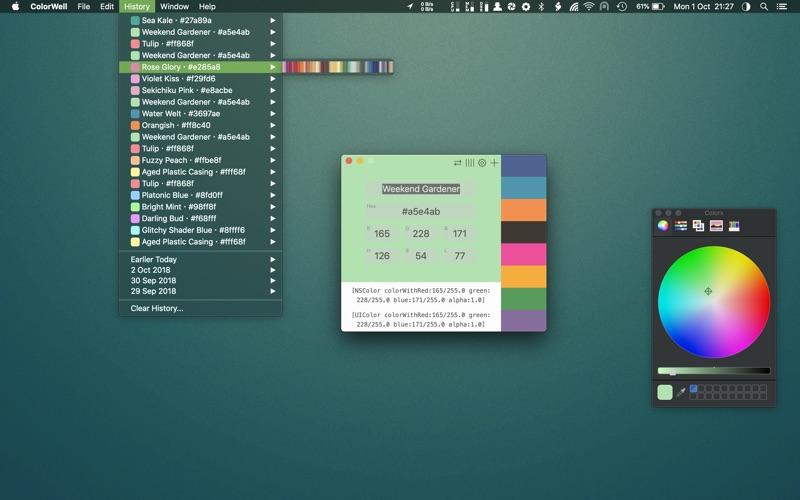
Task: Open the ColorWell application menu
Action: point(48,6)
